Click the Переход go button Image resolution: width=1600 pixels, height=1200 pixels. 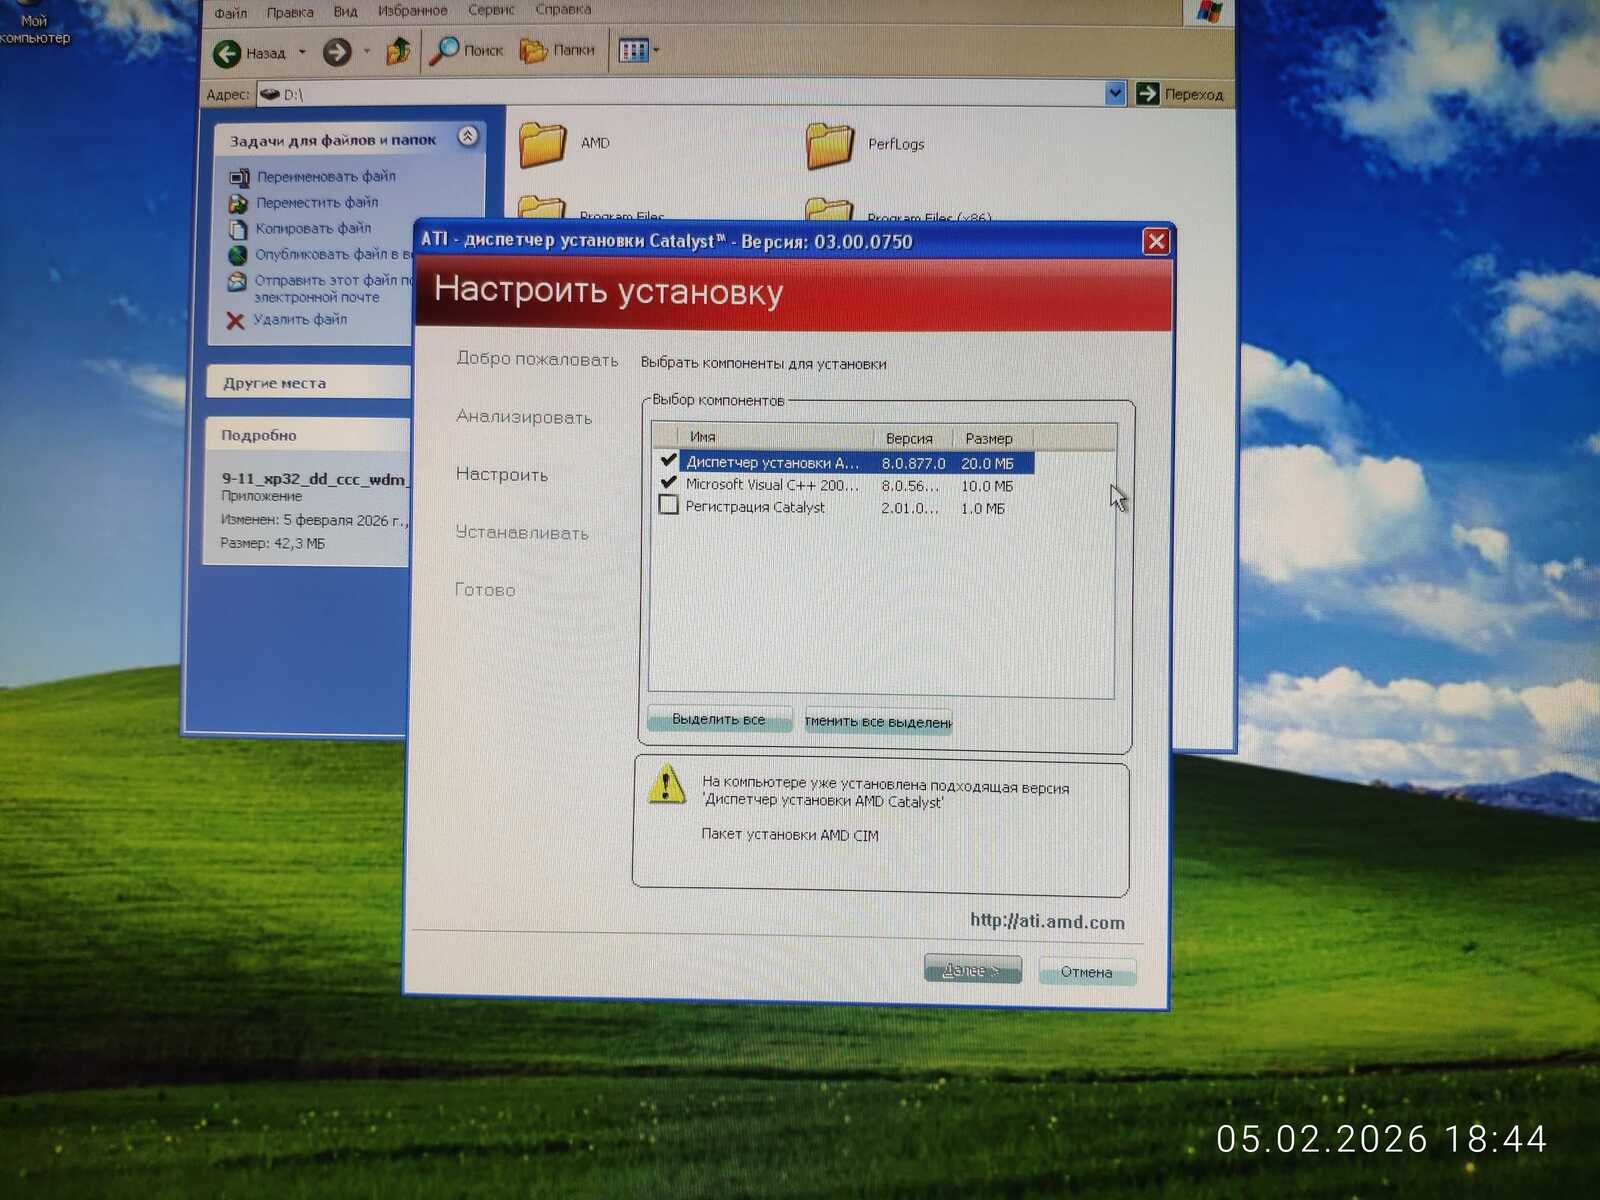click(1180, 95)
